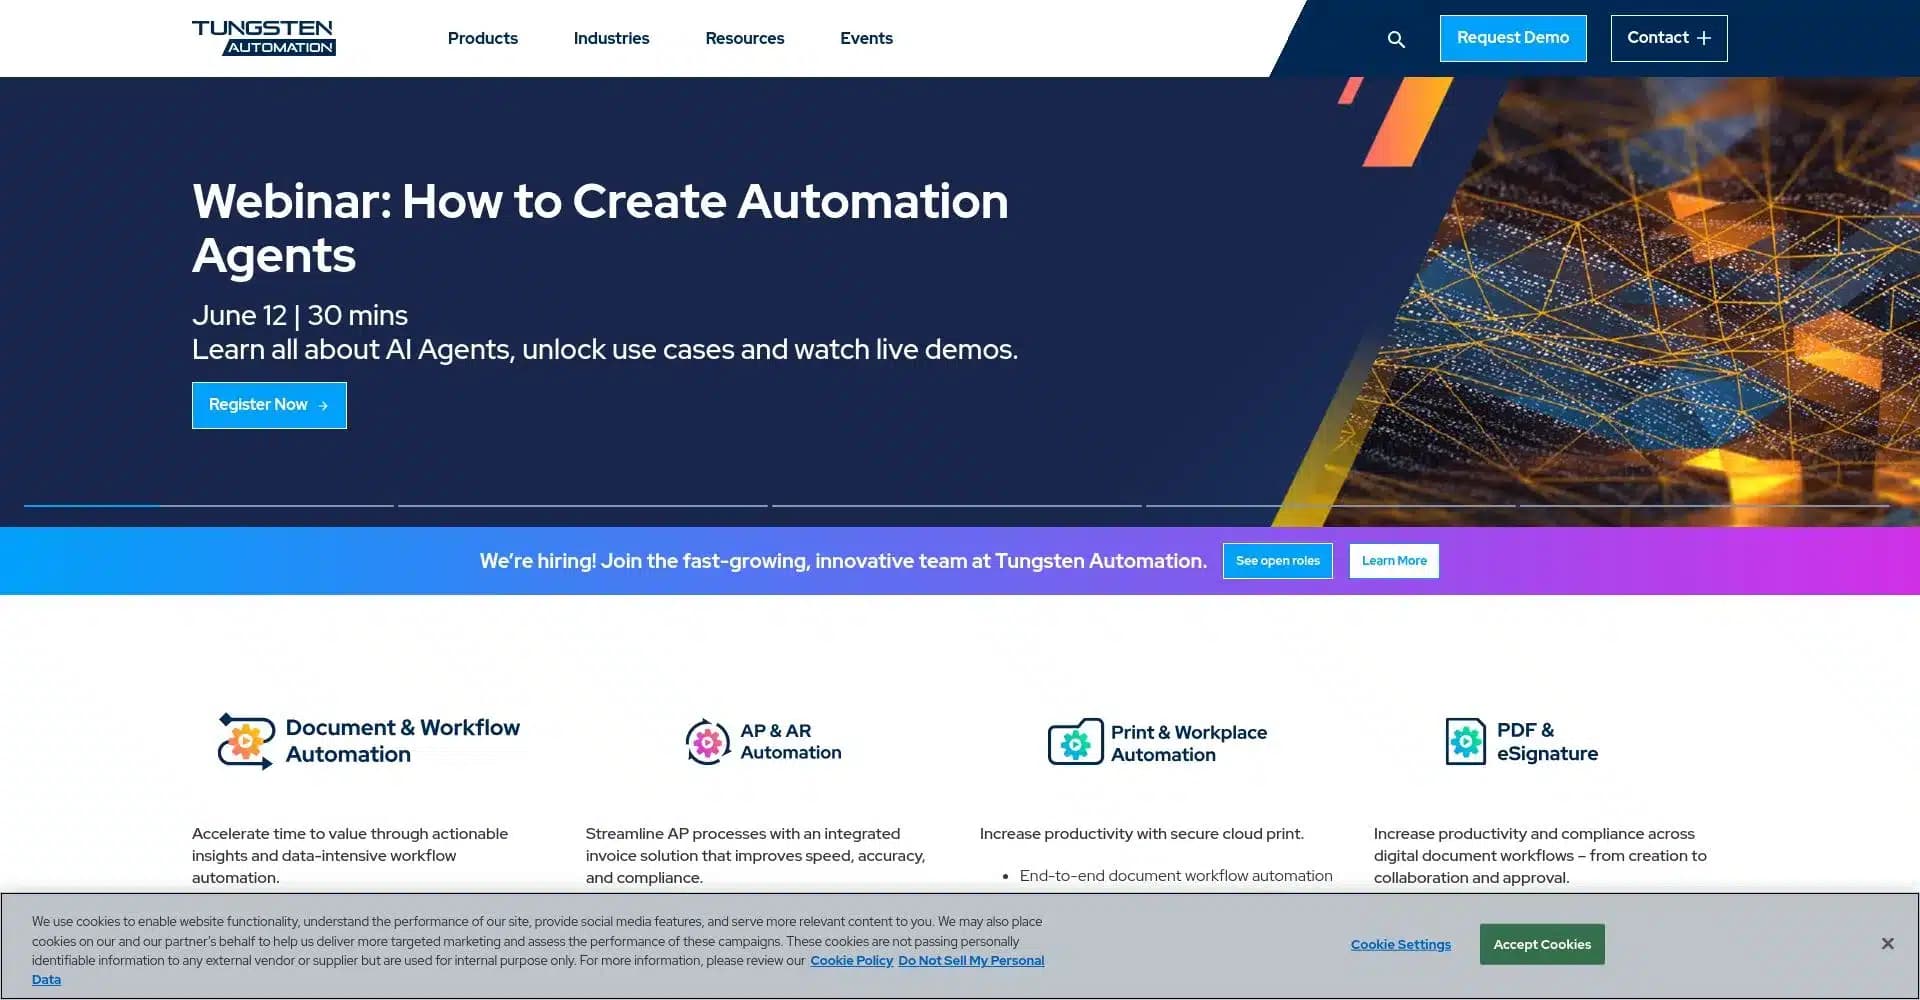Open the Resources dropdown
The width and height of the screenshot is (1920, 1000).
744,38
